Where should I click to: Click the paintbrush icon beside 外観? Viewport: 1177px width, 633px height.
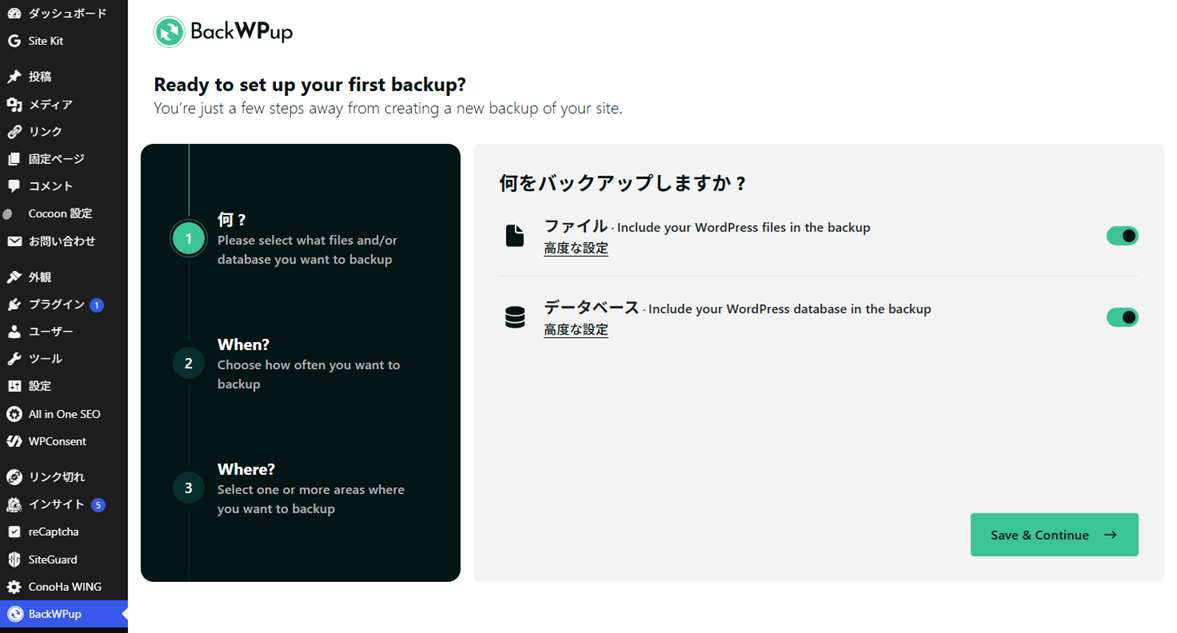tap(14, 277)
